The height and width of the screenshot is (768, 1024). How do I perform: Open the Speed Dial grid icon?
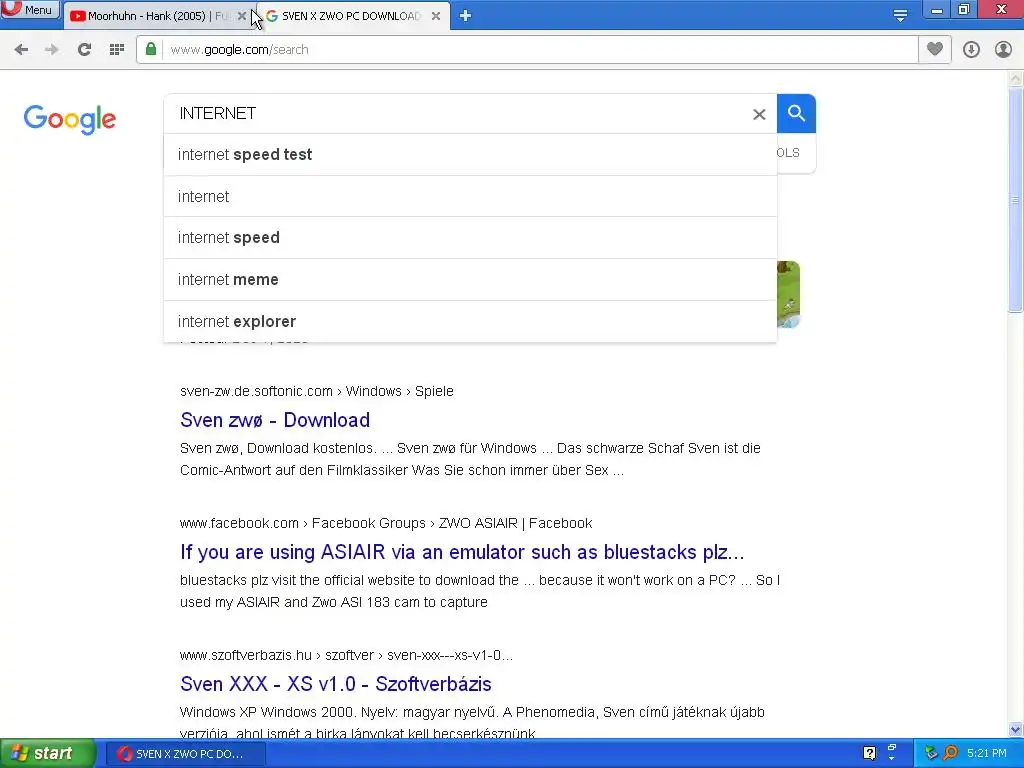117,50
